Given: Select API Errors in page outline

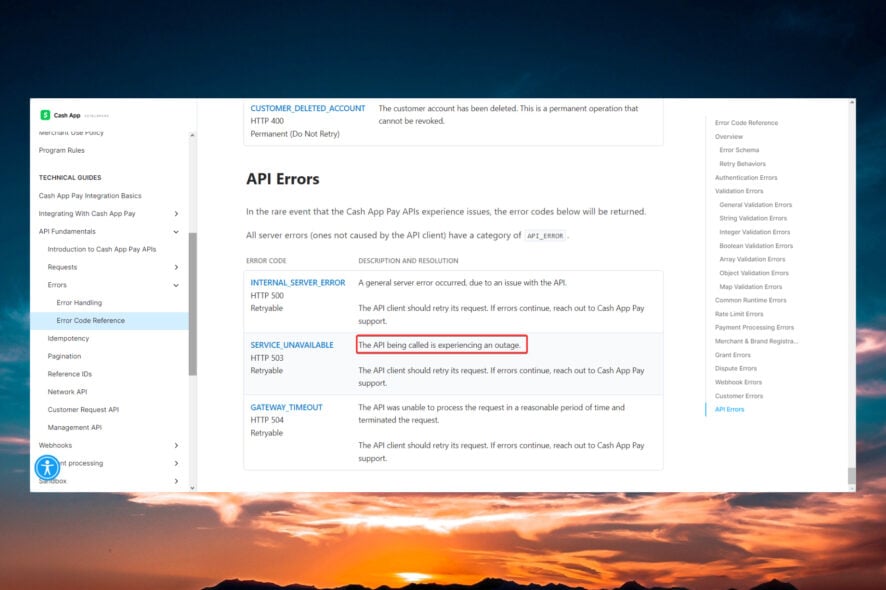Looking at the screenshot, I should [729, 409].
